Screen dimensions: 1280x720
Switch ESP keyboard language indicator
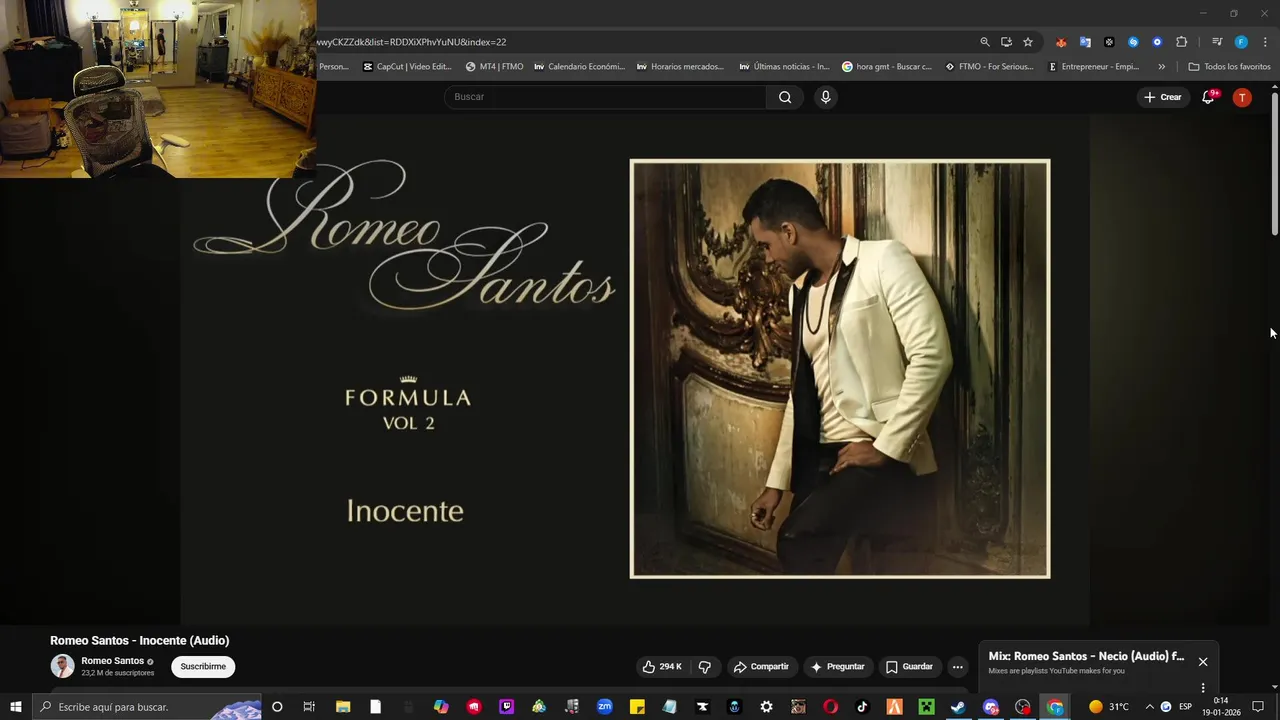1185,707
